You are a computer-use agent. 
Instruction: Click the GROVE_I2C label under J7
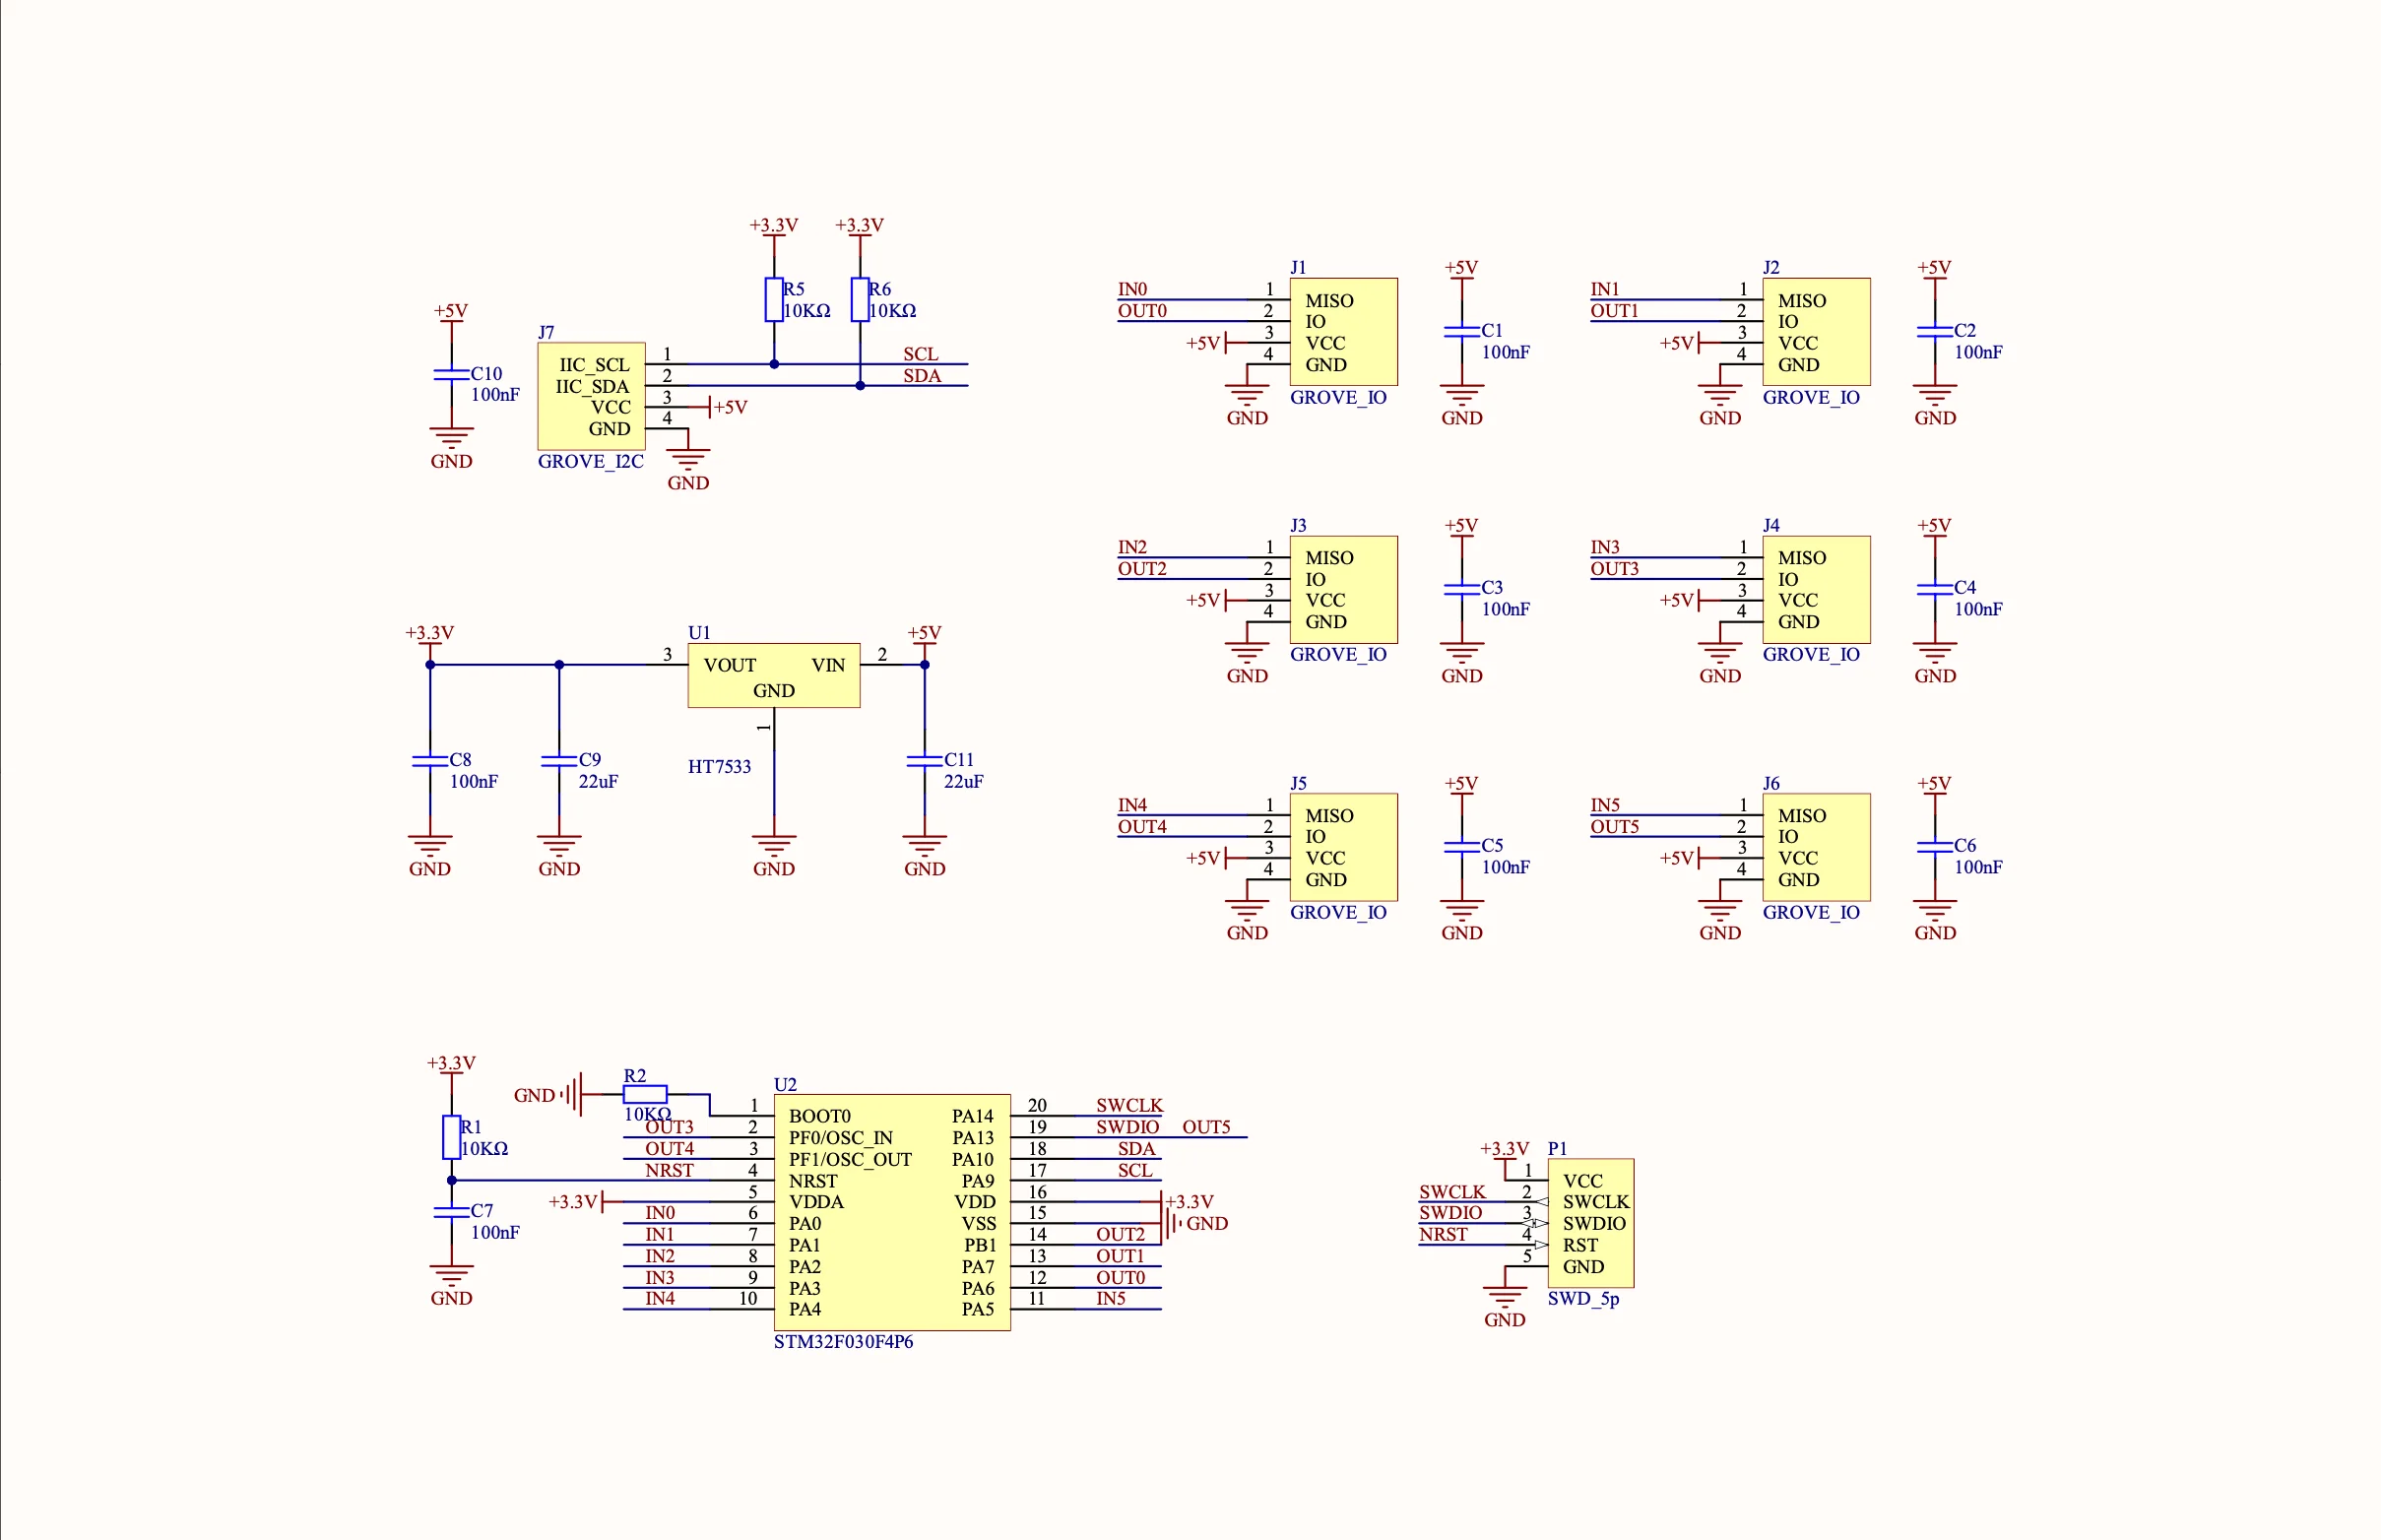(591, 462)
